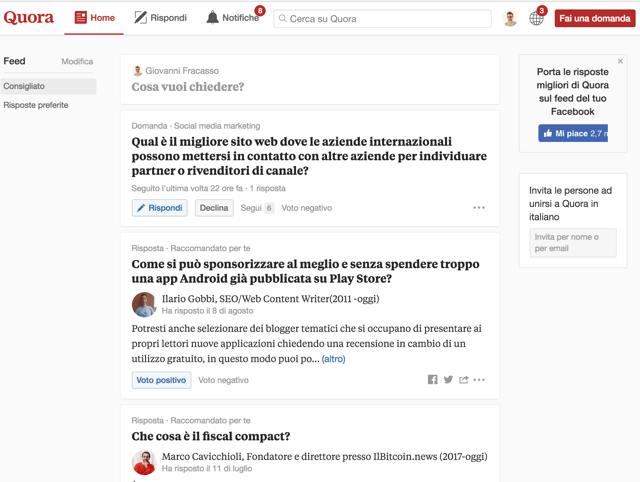Open Marco Cavicchioli avatar
Viewport: 640px width, 482px height.
point(144,462)
